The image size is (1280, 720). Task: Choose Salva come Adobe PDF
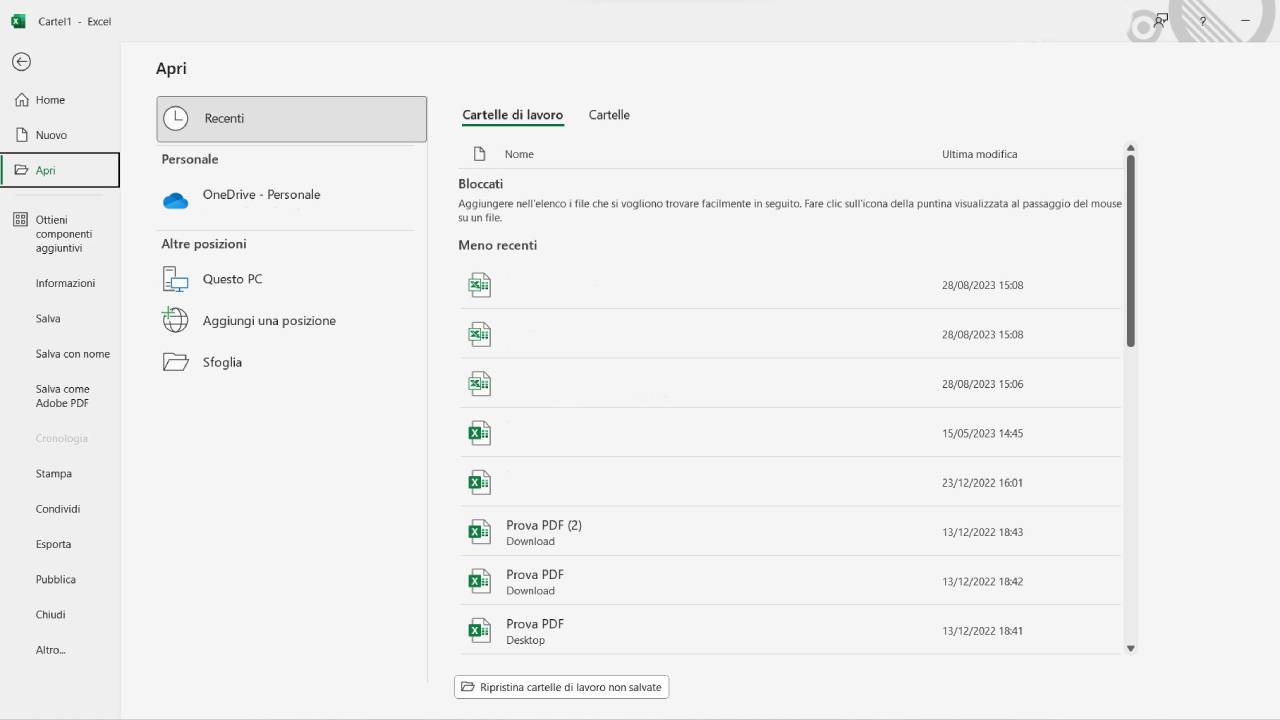64,396
